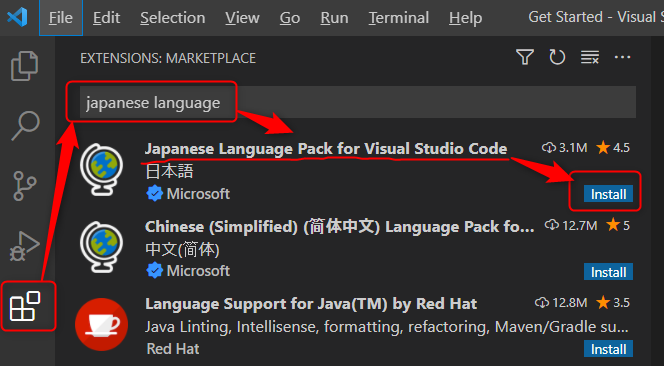Open Chinese (Simplified) Language Pack entry title

coord(340,227)
